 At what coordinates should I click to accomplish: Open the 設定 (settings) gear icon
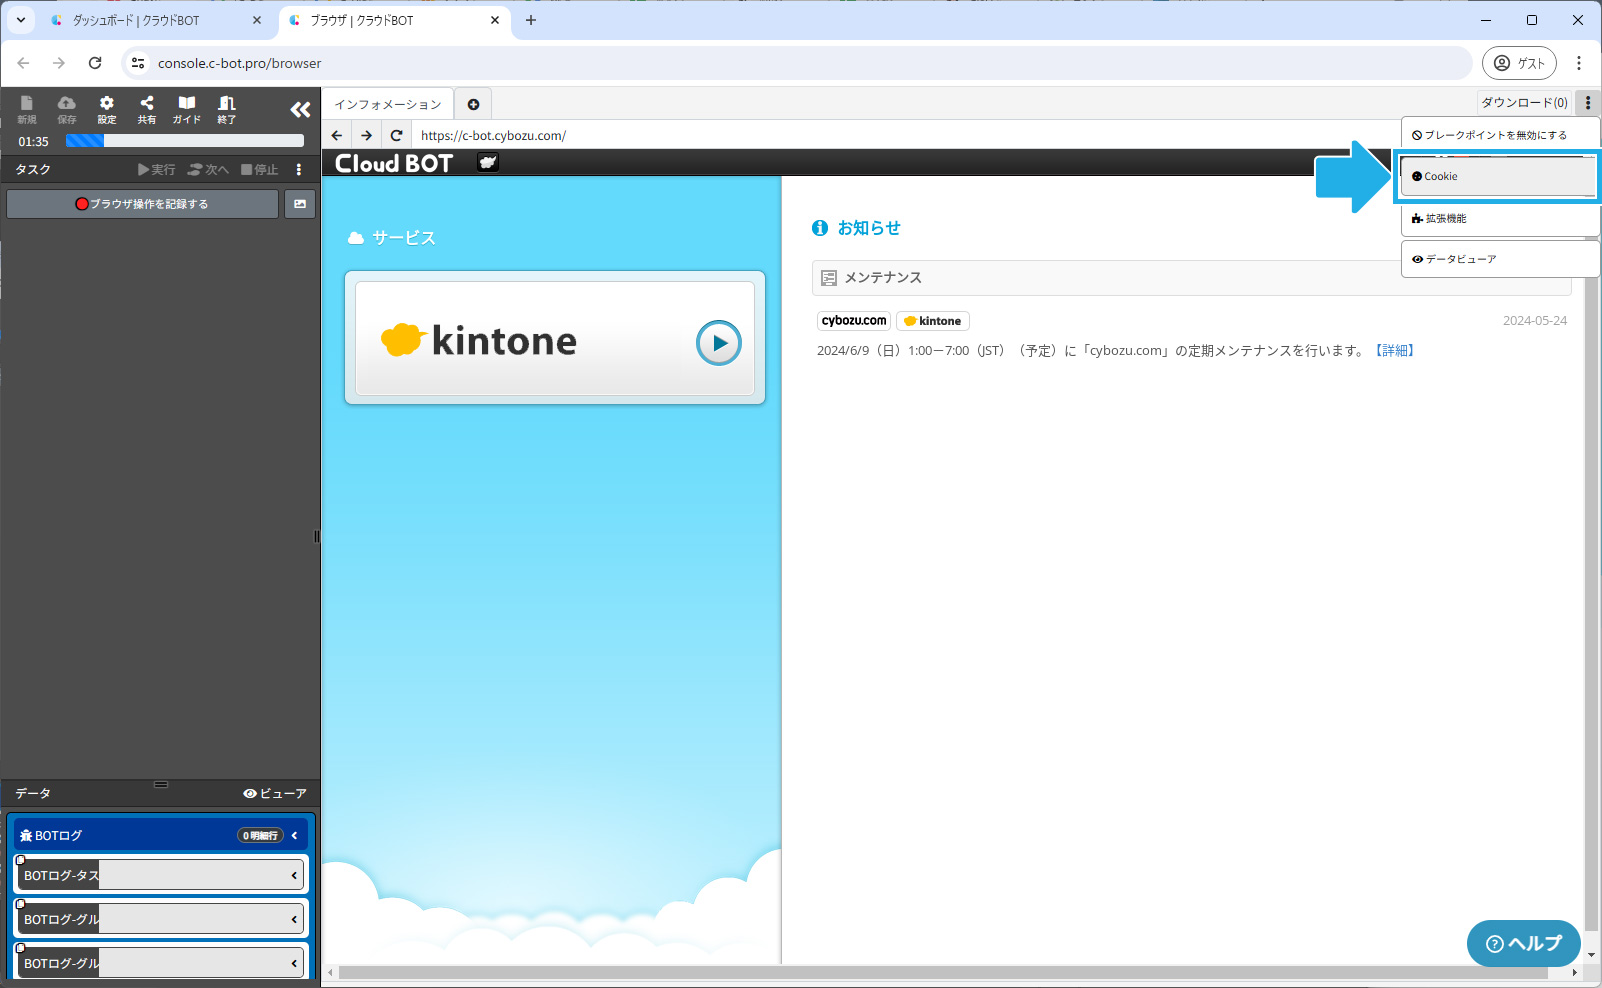[107, 109]
